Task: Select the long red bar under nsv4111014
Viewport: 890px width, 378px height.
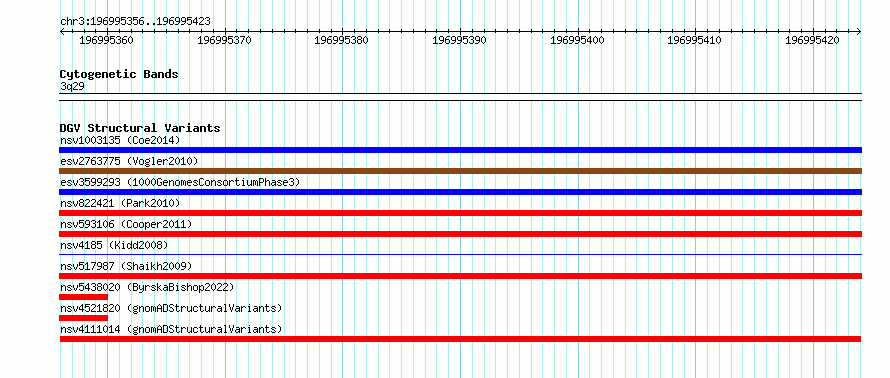Action: tap(460, 339)
